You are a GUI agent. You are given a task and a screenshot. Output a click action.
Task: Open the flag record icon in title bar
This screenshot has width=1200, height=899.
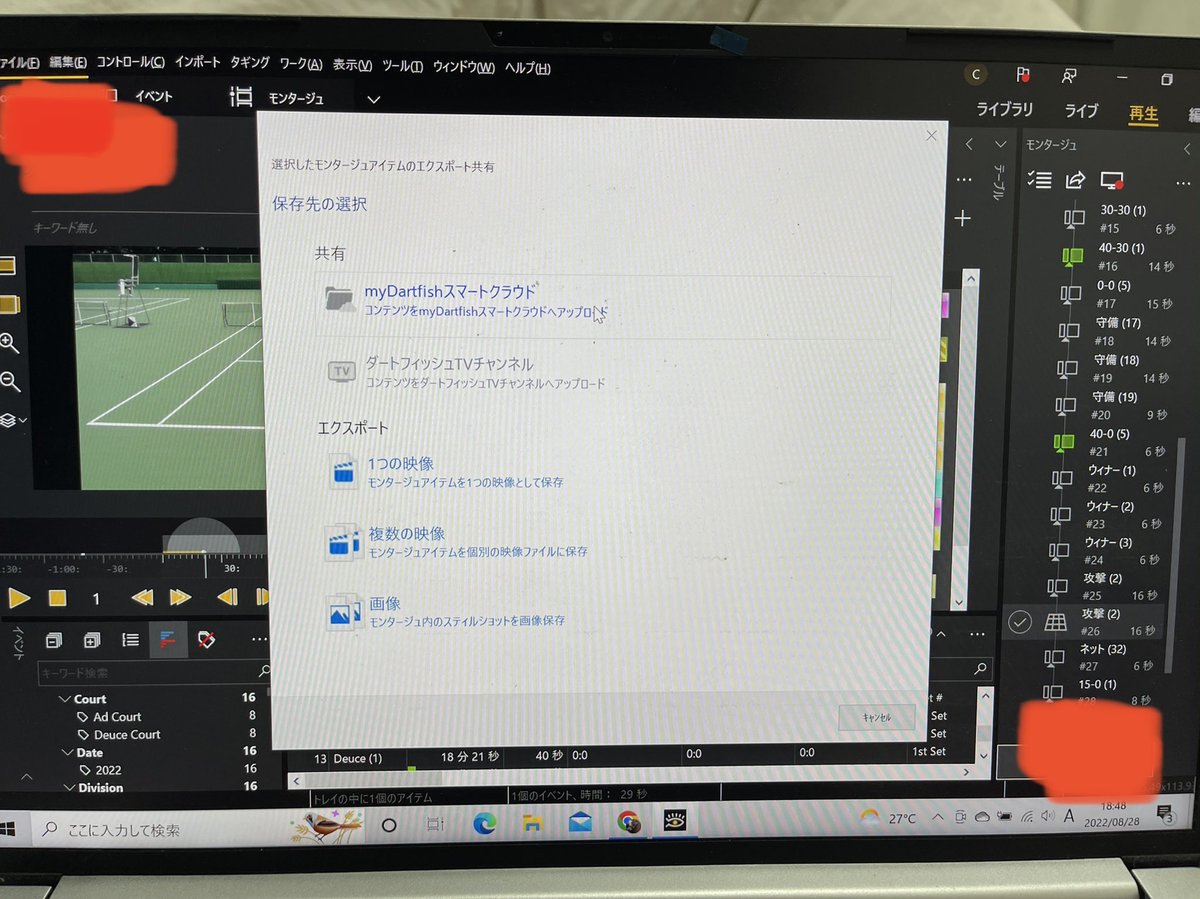click(1023, 75)
